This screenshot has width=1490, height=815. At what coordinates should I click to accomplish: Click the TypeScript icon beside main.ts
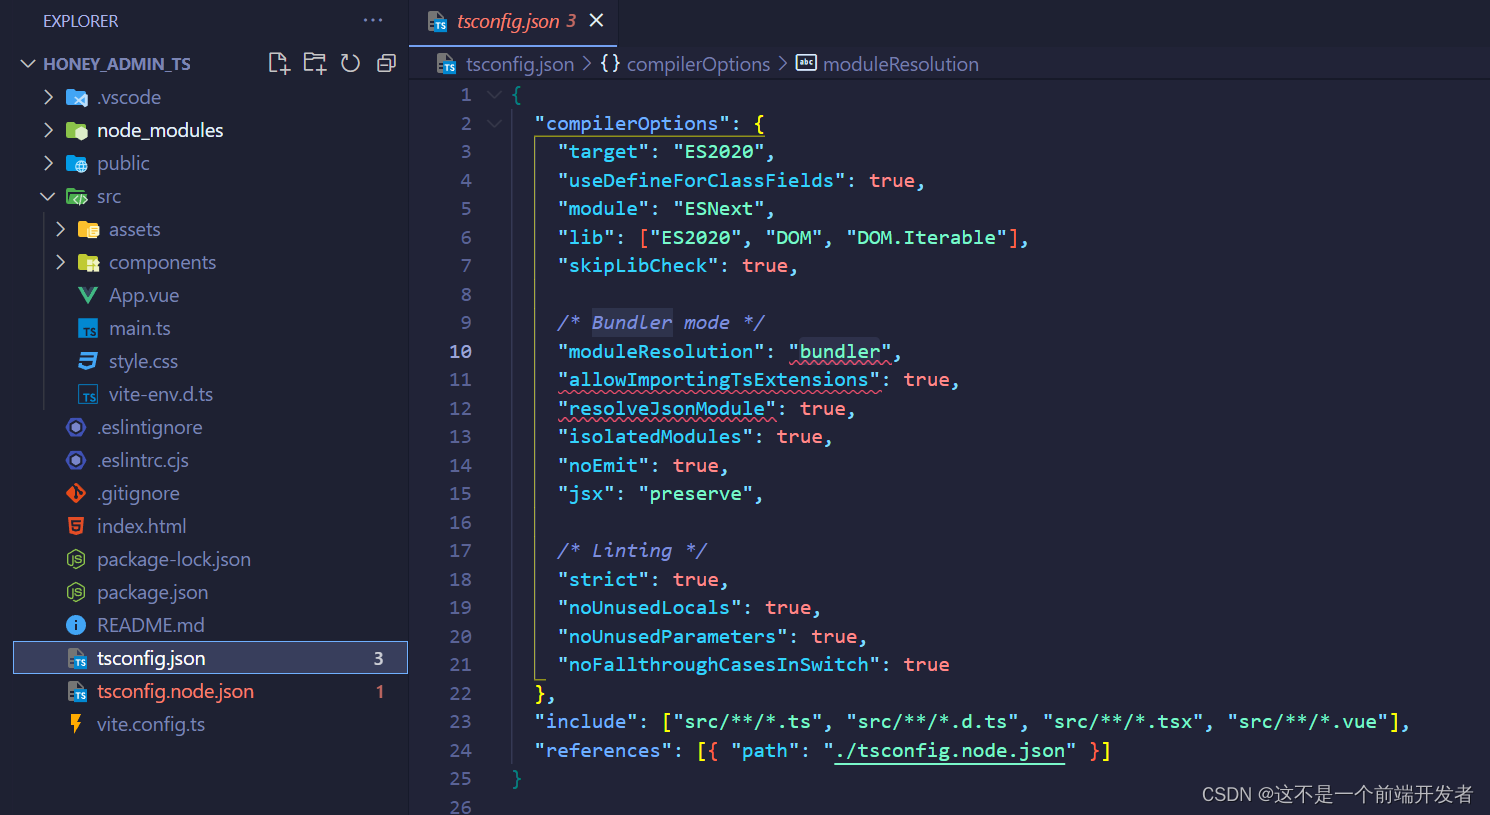(88, 329)
